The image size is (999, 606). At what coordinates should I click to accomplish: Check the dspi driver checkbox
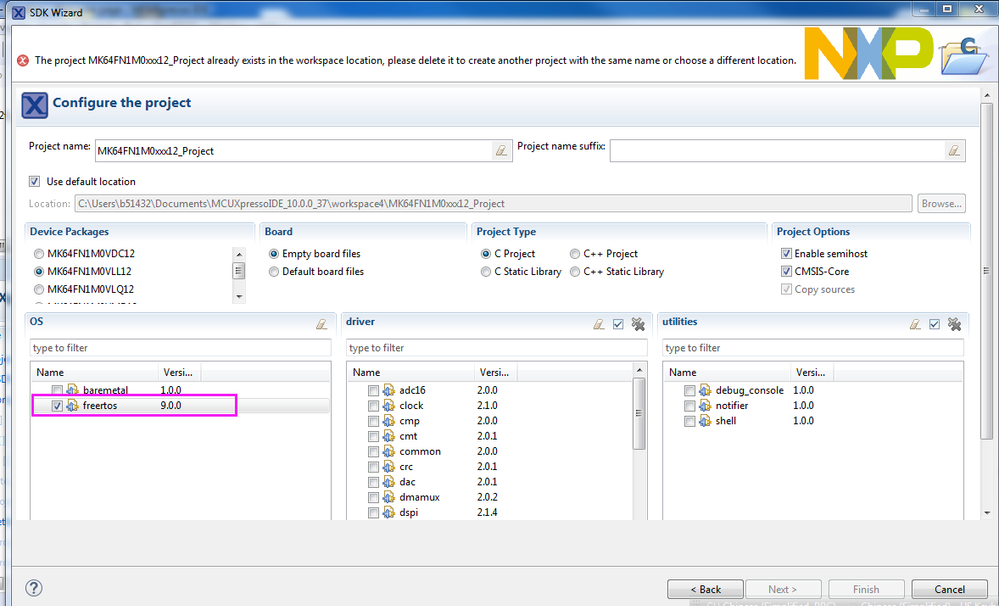pos(373,512)
